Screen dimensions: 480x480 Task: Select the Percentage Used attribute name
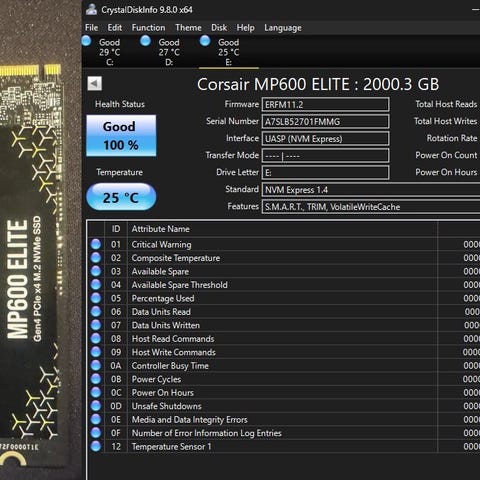point(163,298)
